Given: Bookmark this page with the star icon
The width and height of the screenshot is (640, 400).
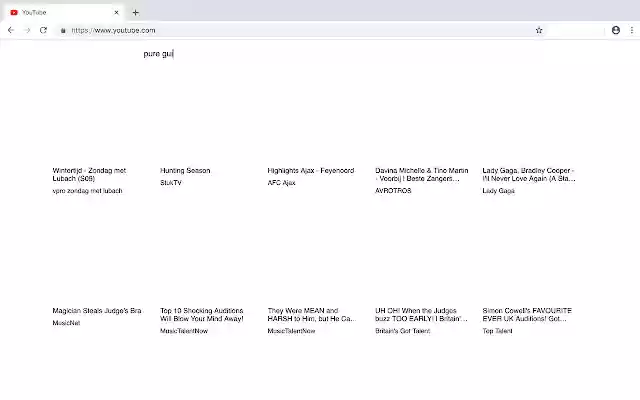Looking at the screenshot, I should (x=539, y=30).
